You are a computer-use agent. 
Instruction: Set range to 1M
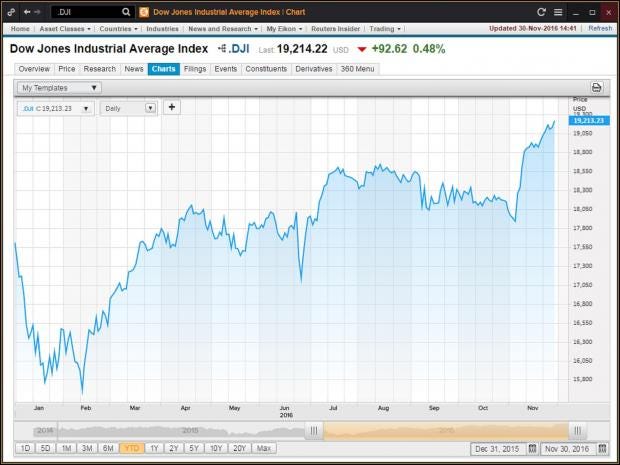[66, 448]
